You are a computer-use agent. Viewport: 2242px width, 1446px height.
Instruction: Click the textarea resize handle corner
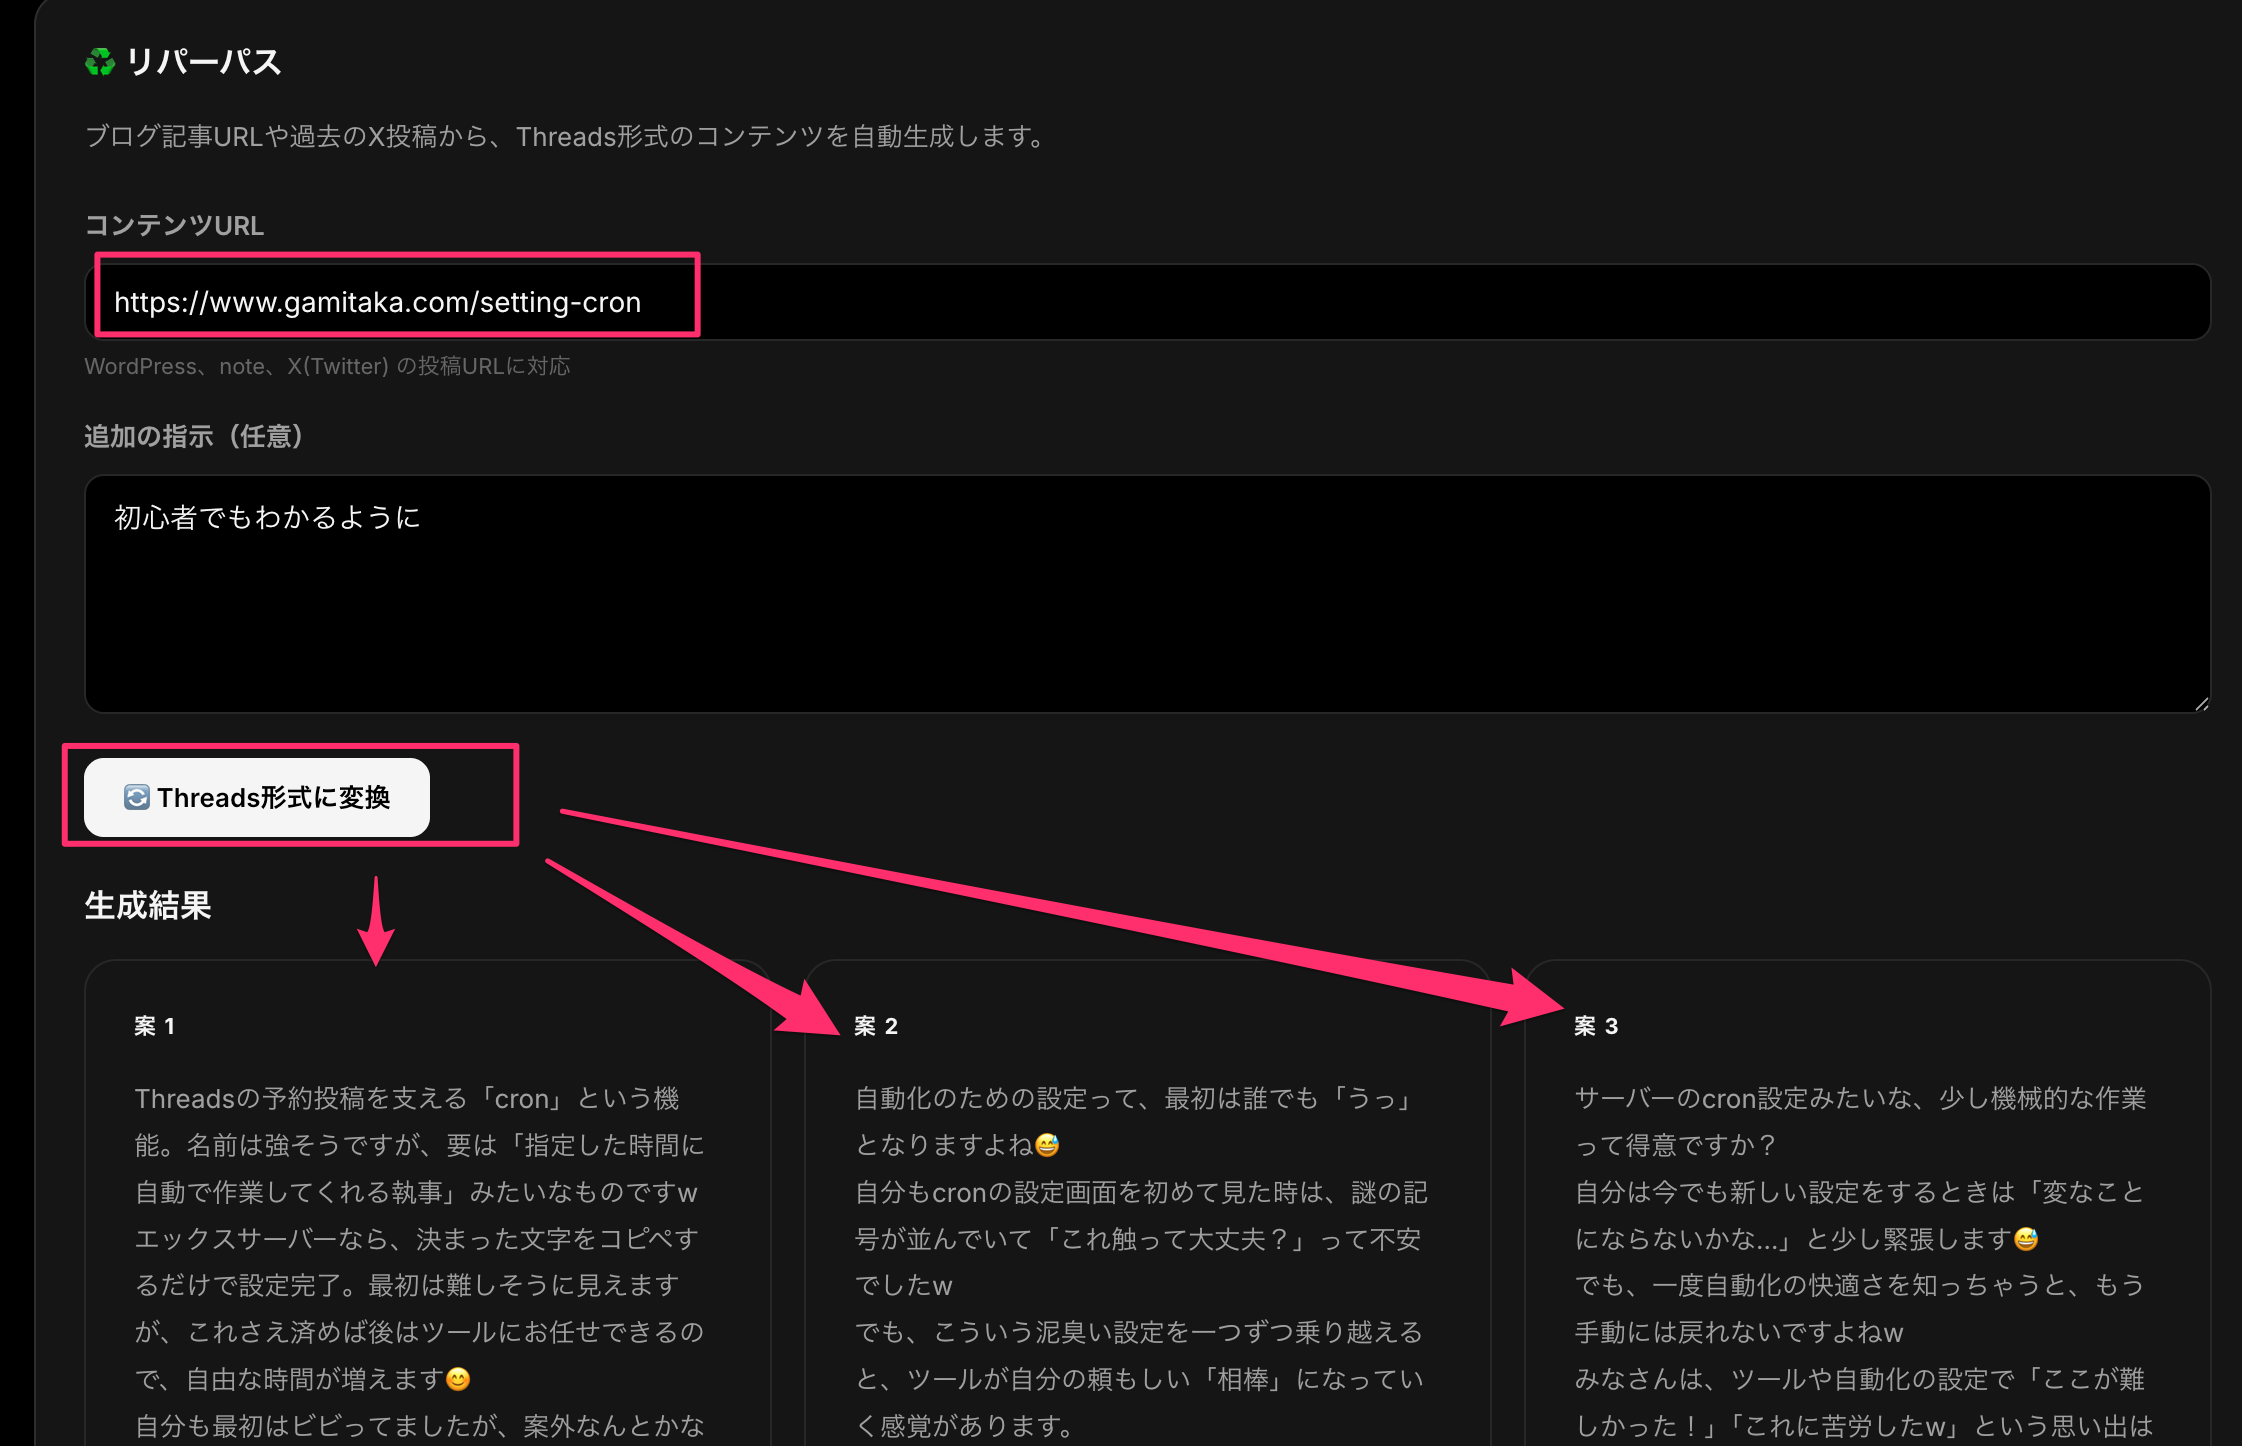2201,704
